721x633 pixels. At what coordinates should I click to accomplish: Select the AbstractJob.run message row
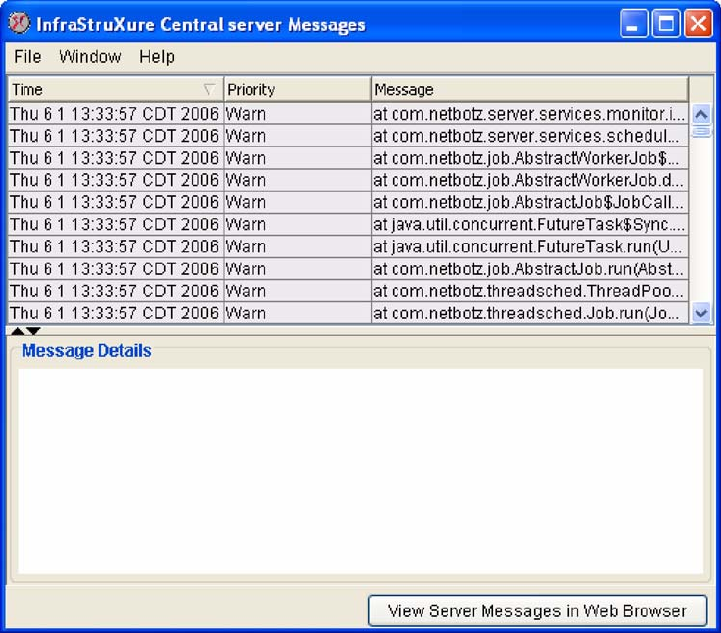[348, 268]
